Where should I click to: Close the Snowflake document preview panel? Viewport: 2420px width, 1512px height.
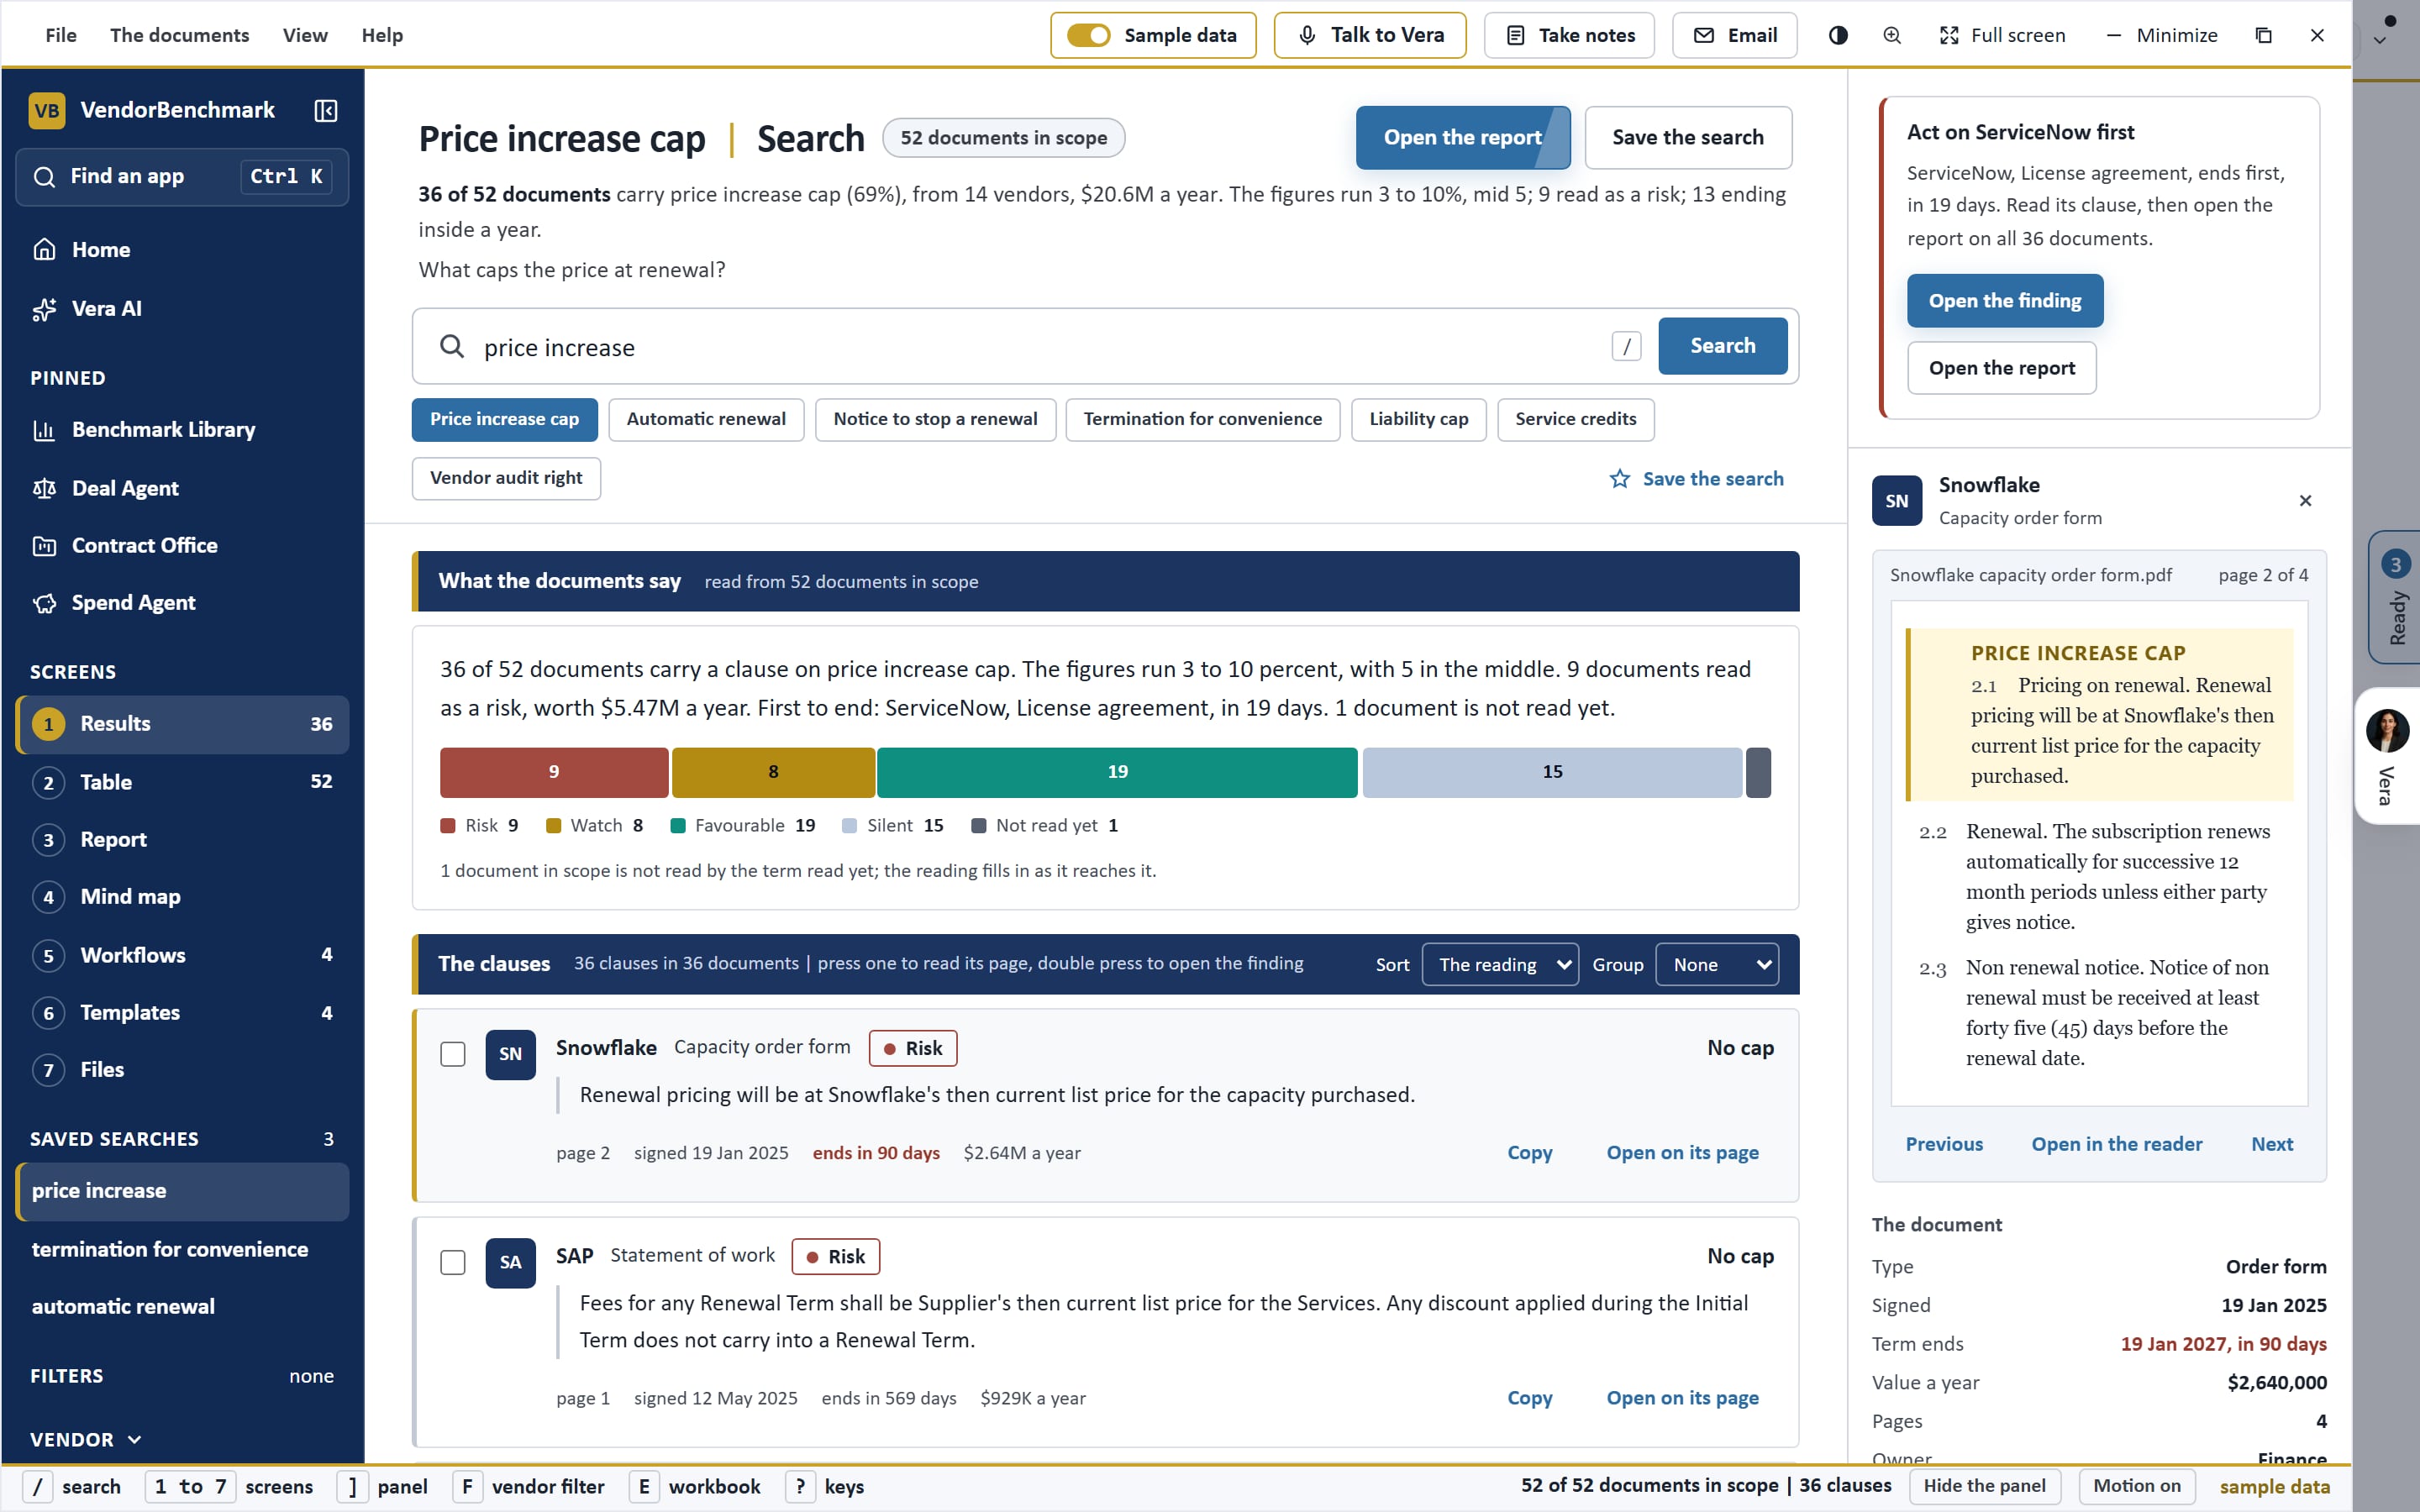click(x=2305, y=500)
